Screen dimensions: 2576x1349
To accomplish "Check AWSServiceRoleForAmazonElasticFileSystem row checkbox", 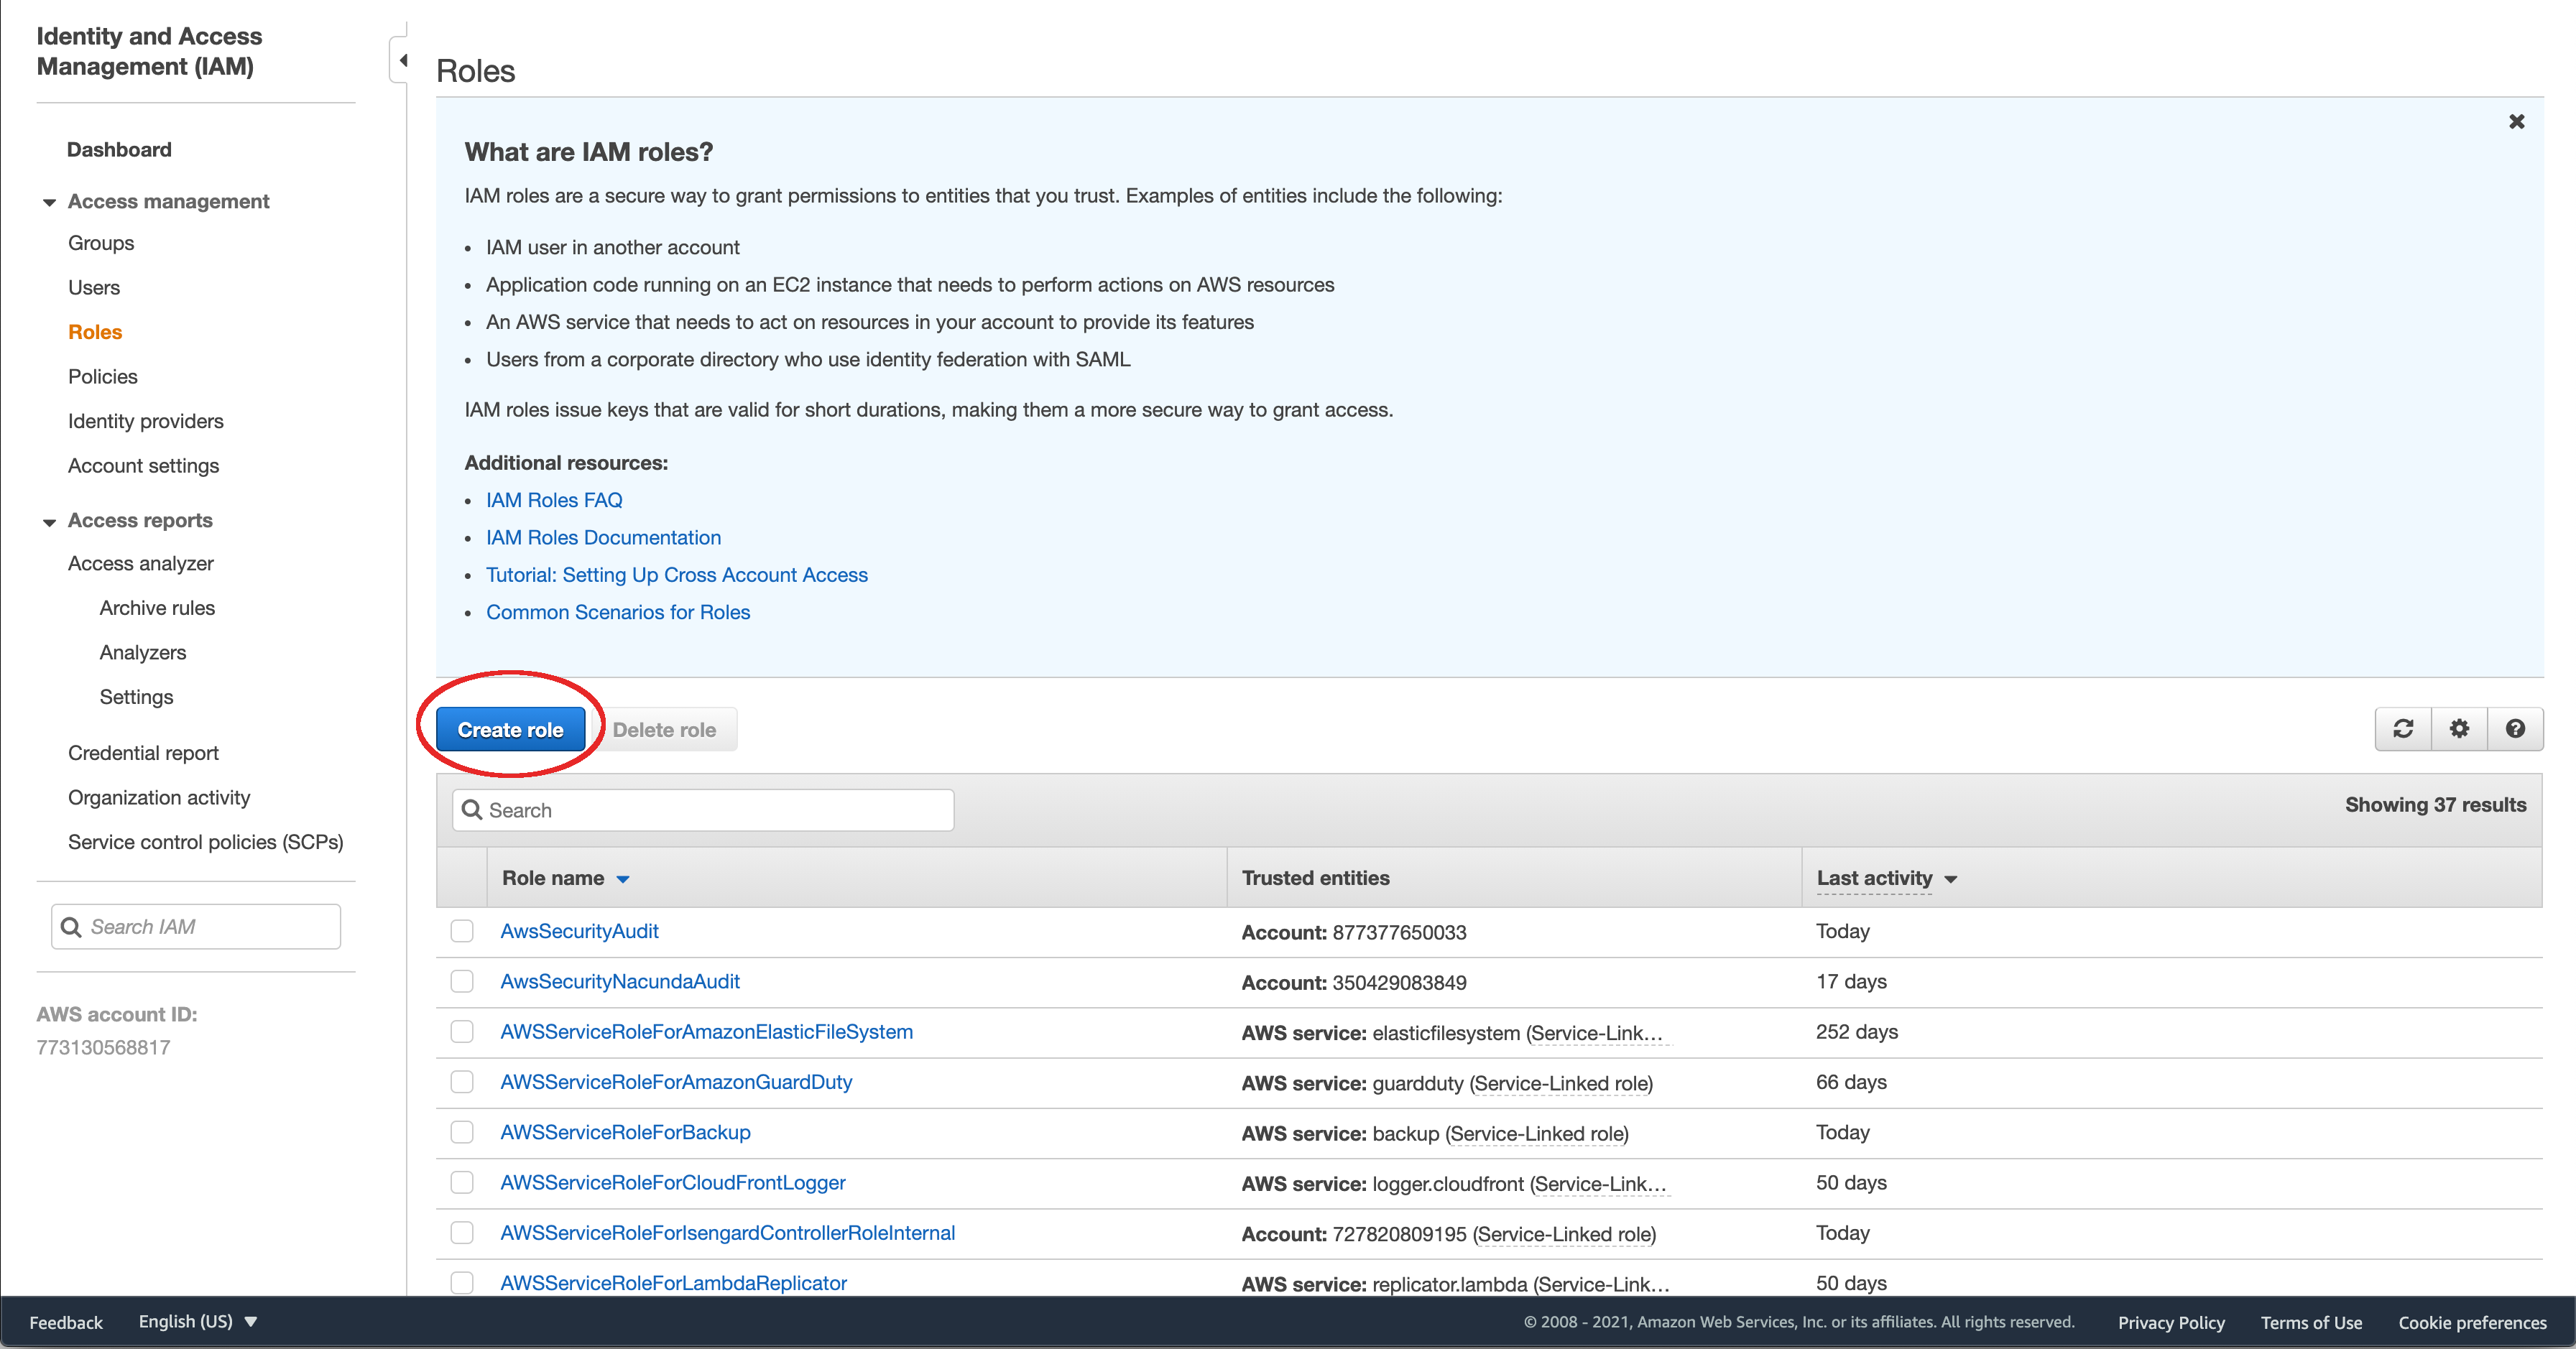I will tap(462, 1031).
